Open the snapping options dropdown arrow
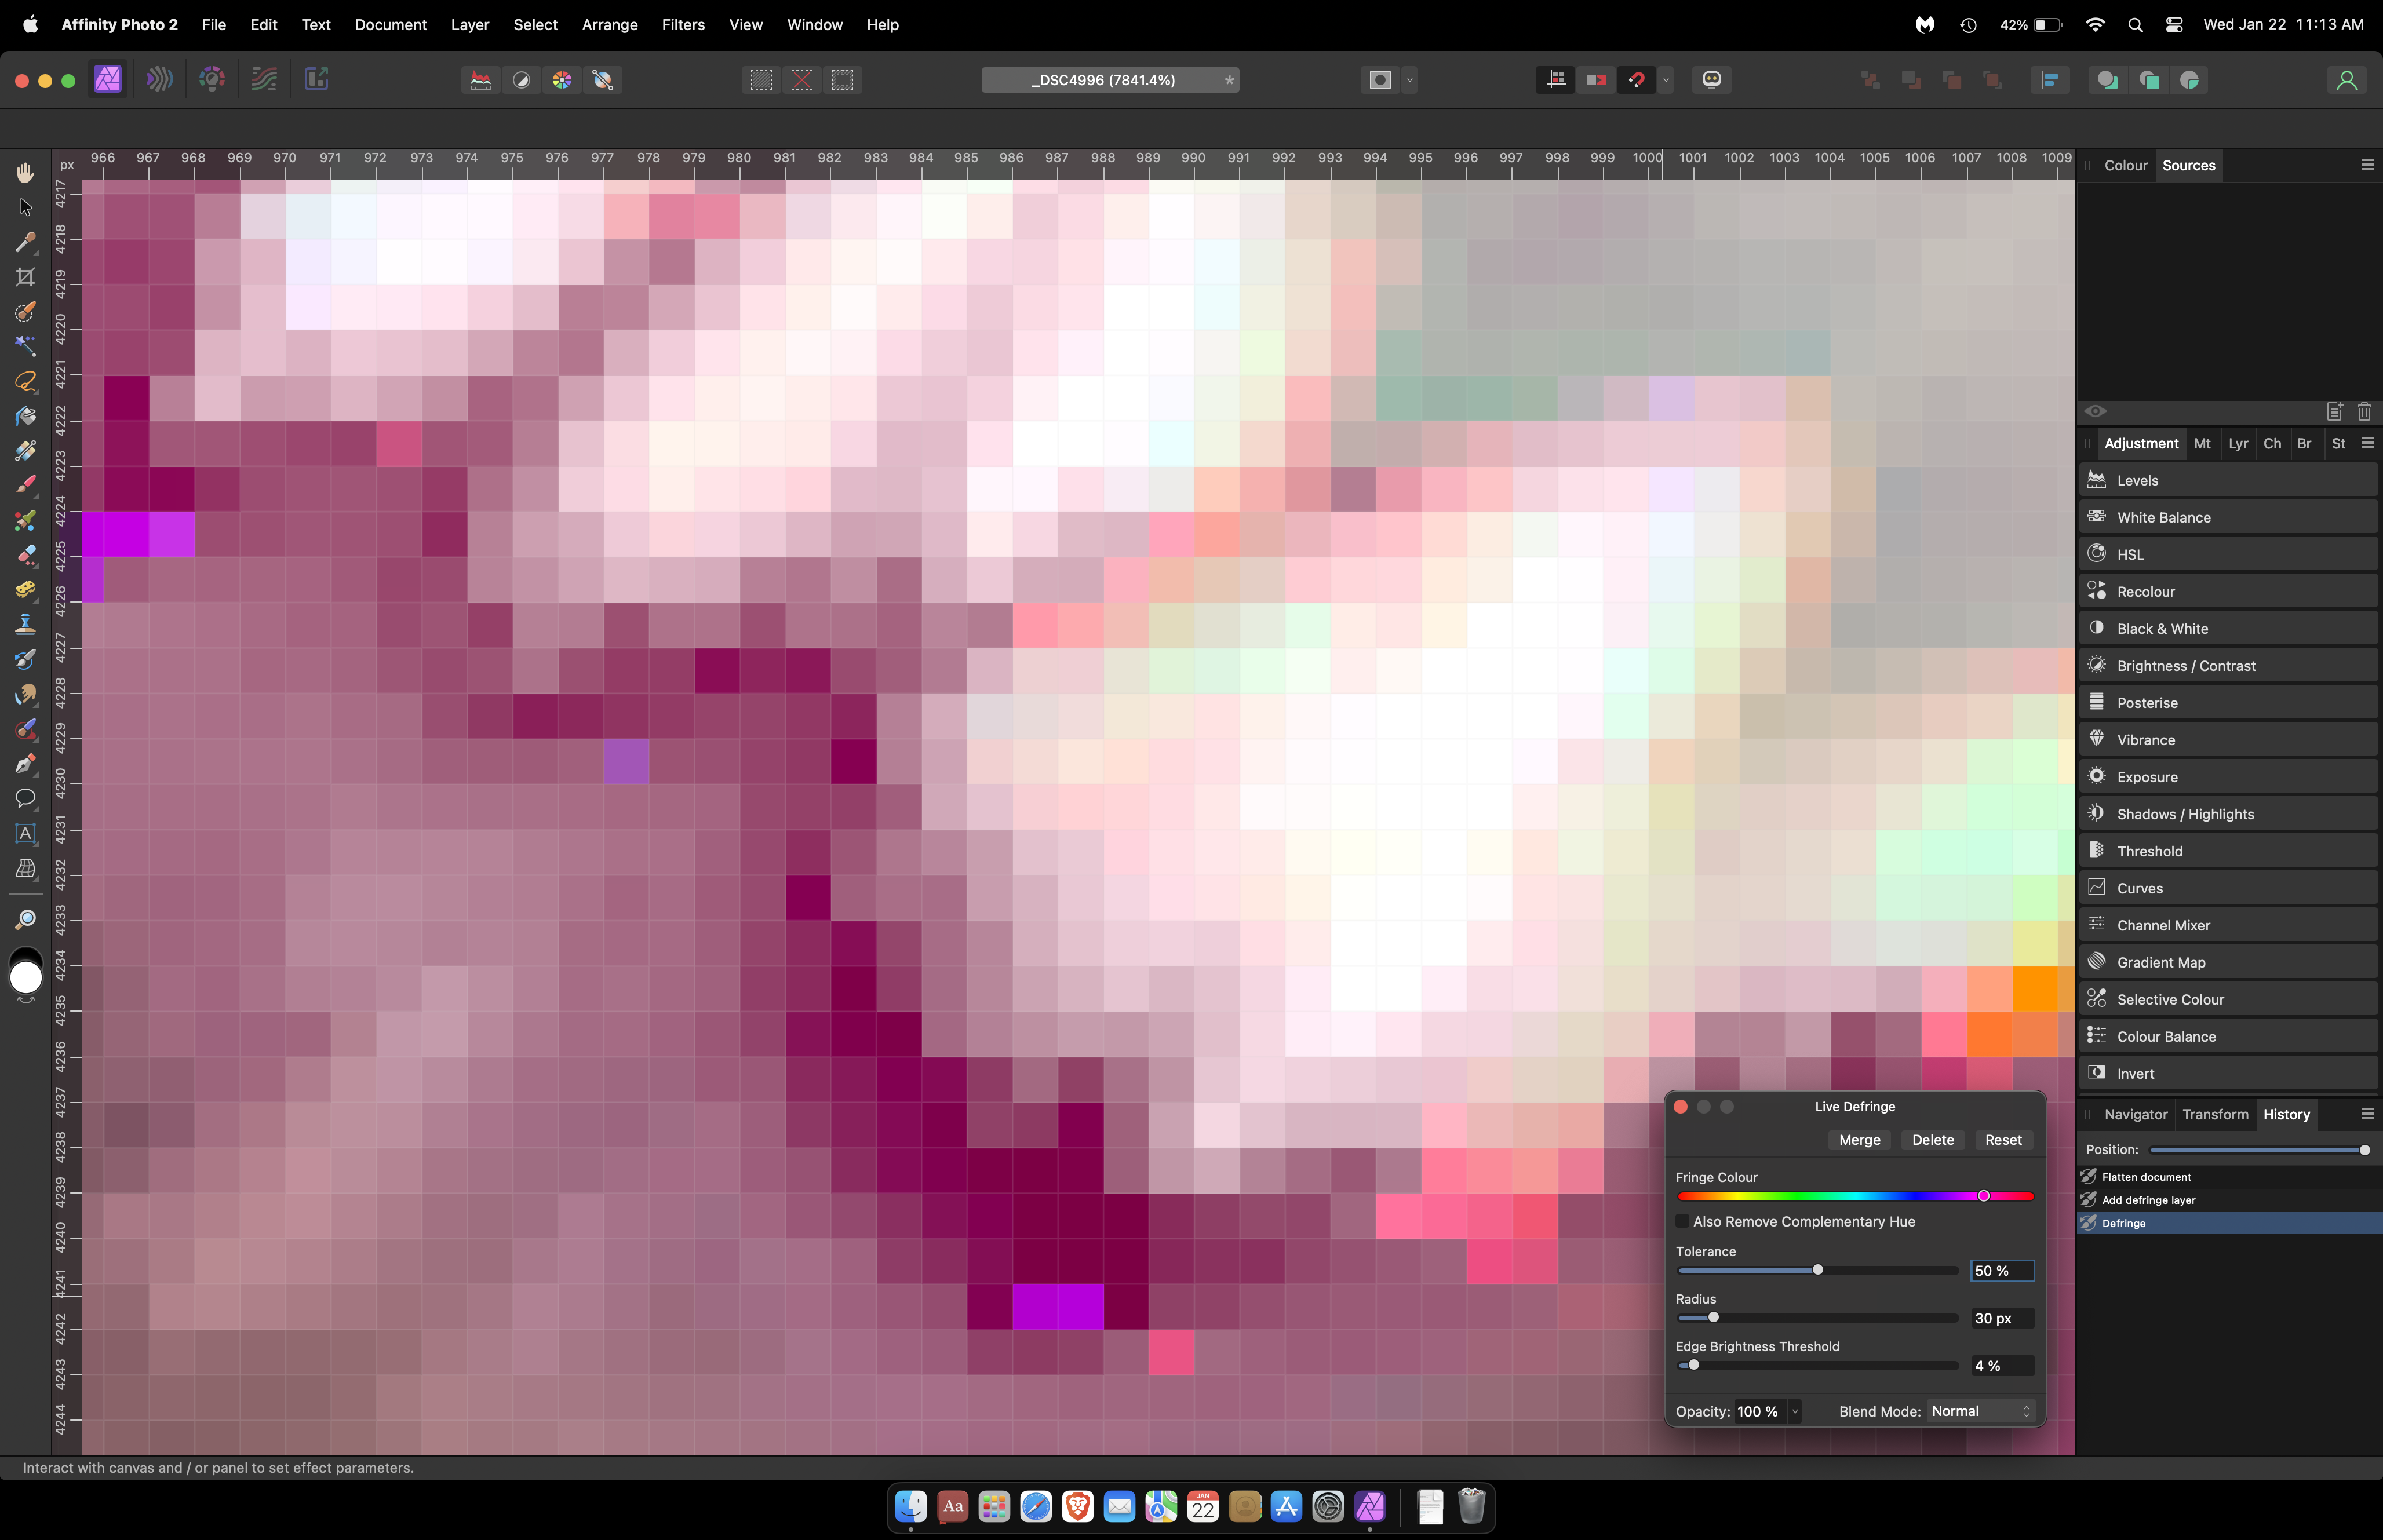 [x=1666, y=80]
